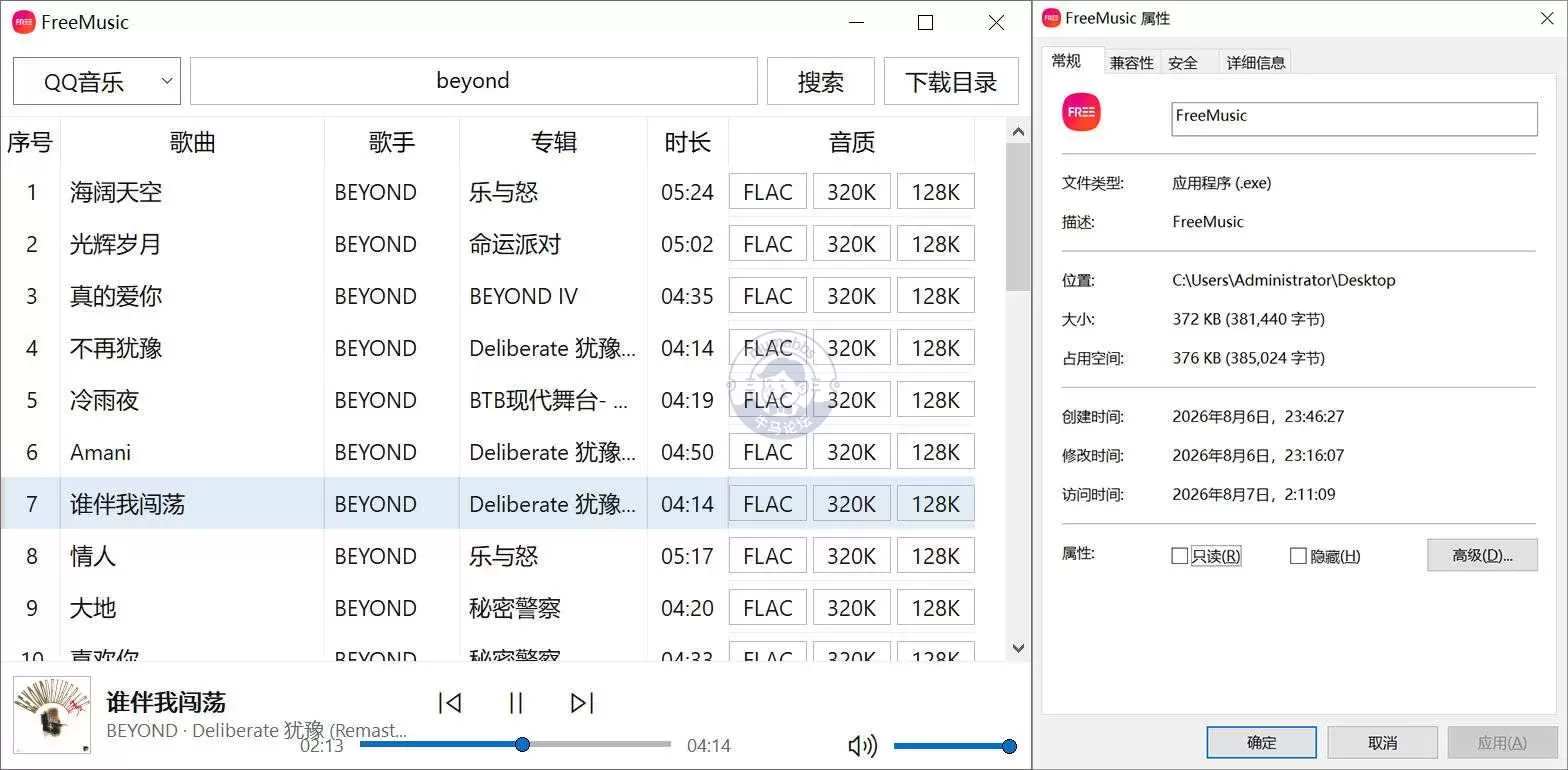Viewport: 1568px width, 770px height.
Task: Confirm with the 确定 button
Action: point(1262,743)
